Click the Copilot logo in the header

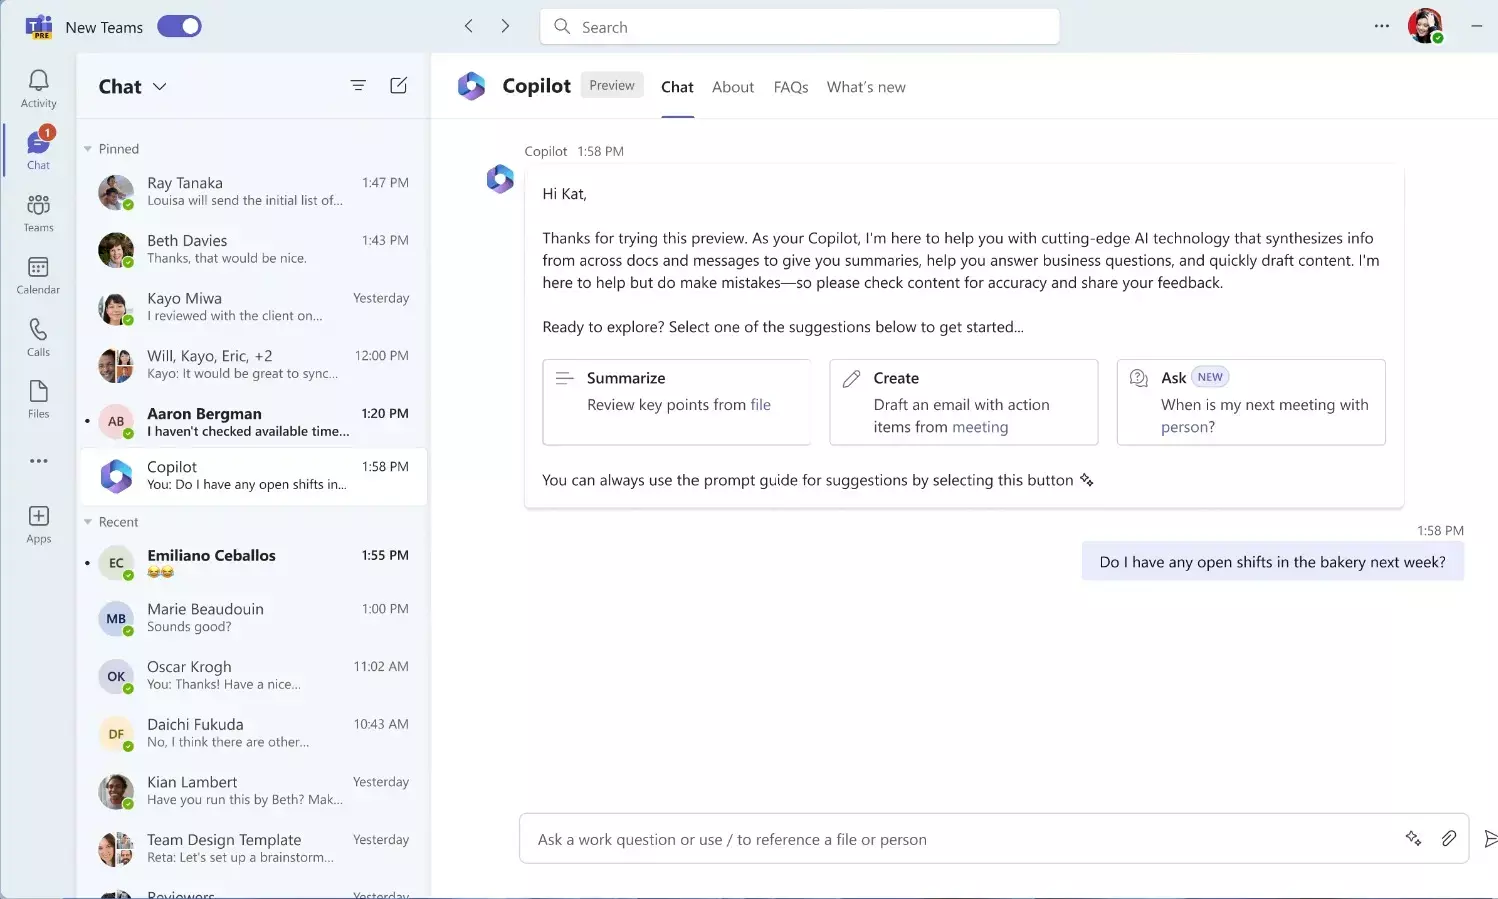point(471,86)
